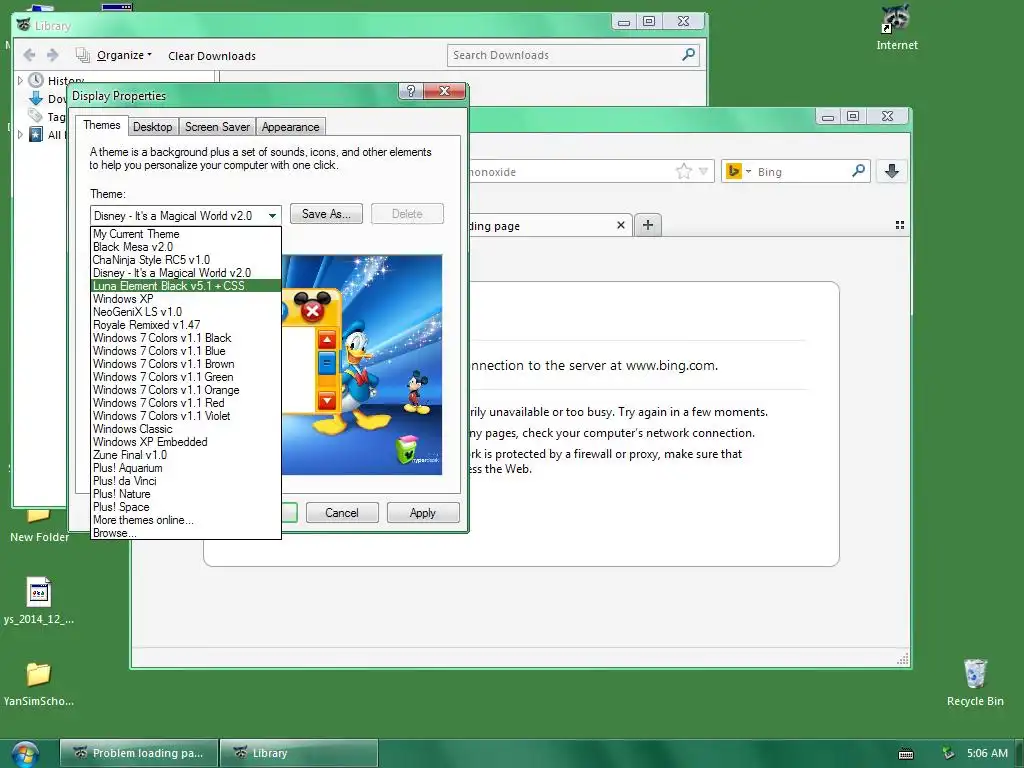Click the tab groups grid icon

pos(900,225)
